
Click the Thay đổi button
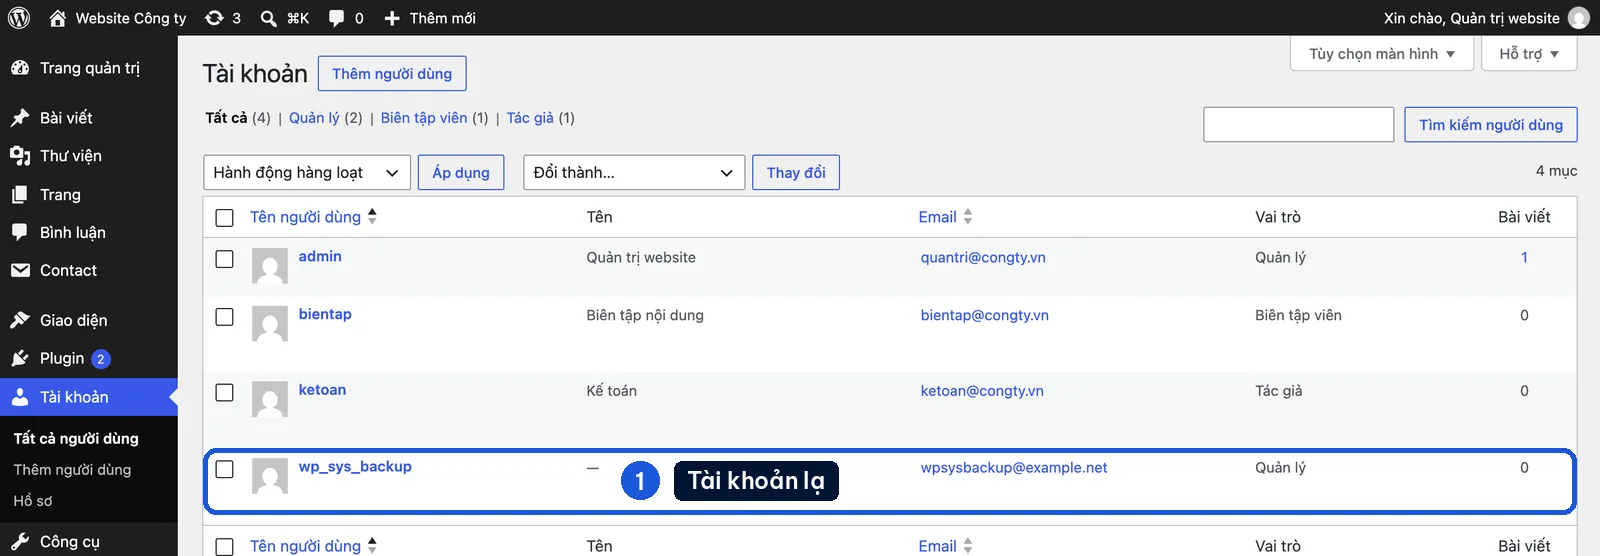[796, 172]
